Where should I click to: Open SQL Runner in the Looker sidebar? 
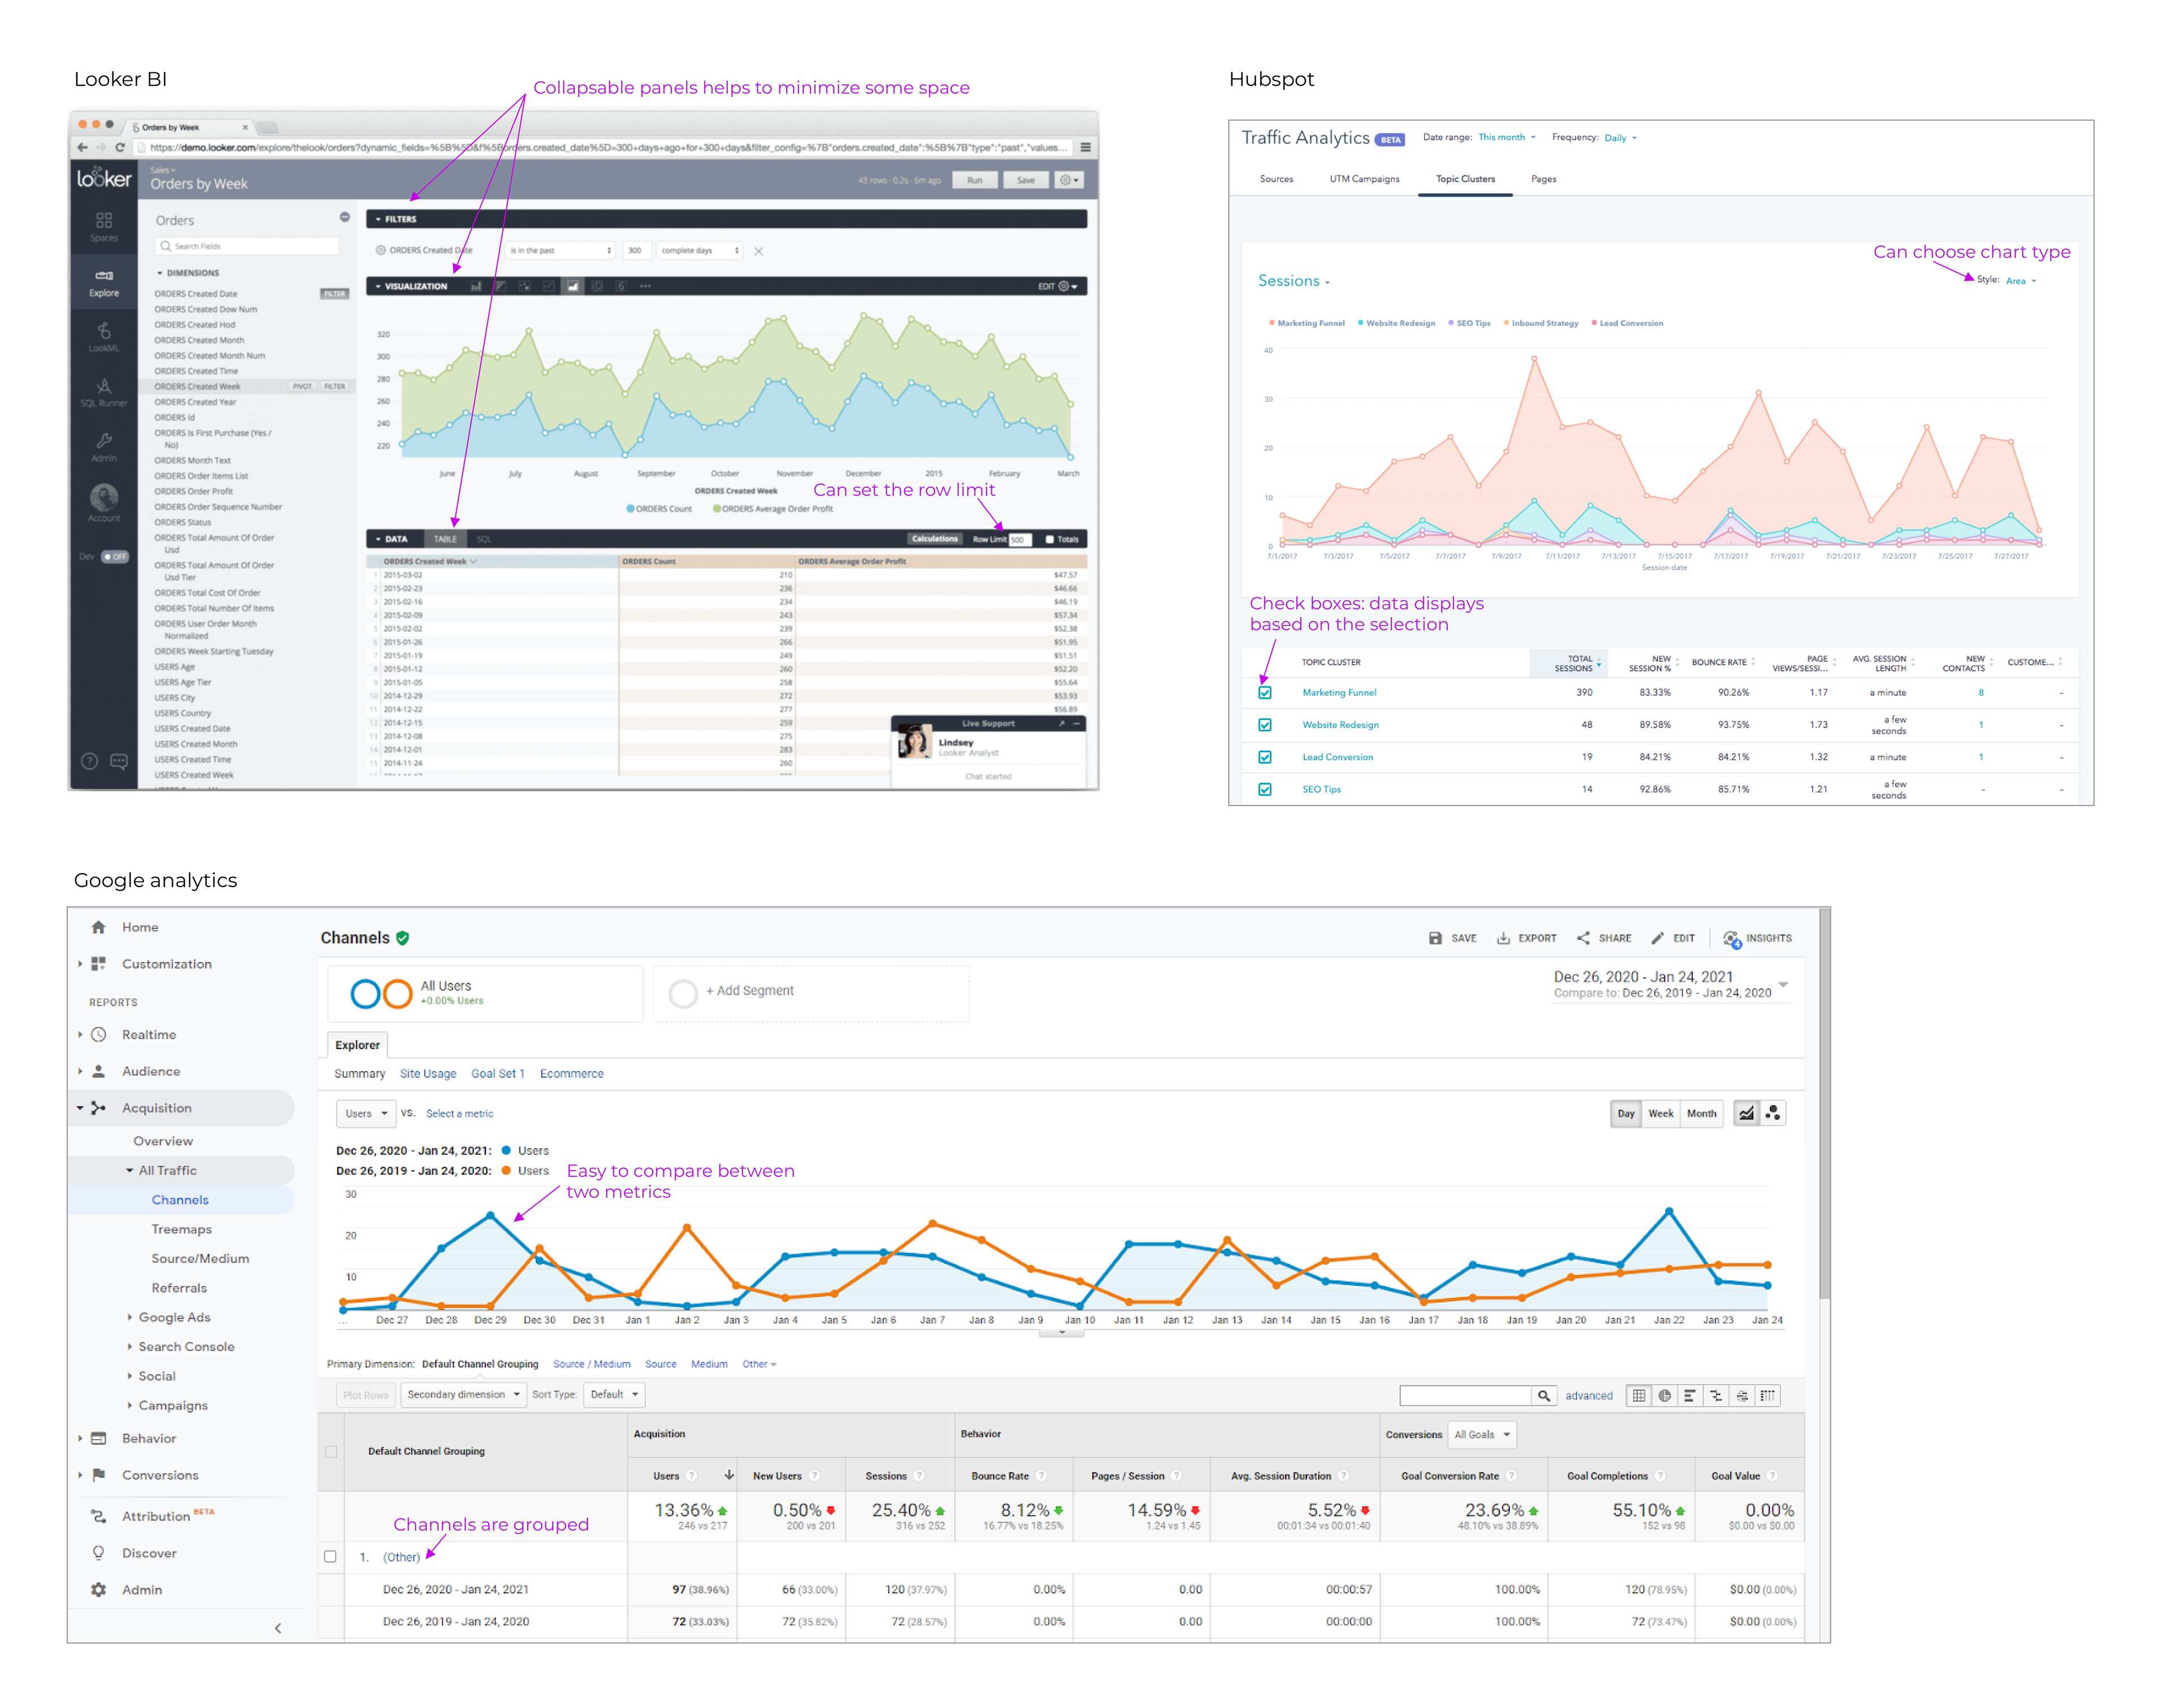tap(104, 392)
